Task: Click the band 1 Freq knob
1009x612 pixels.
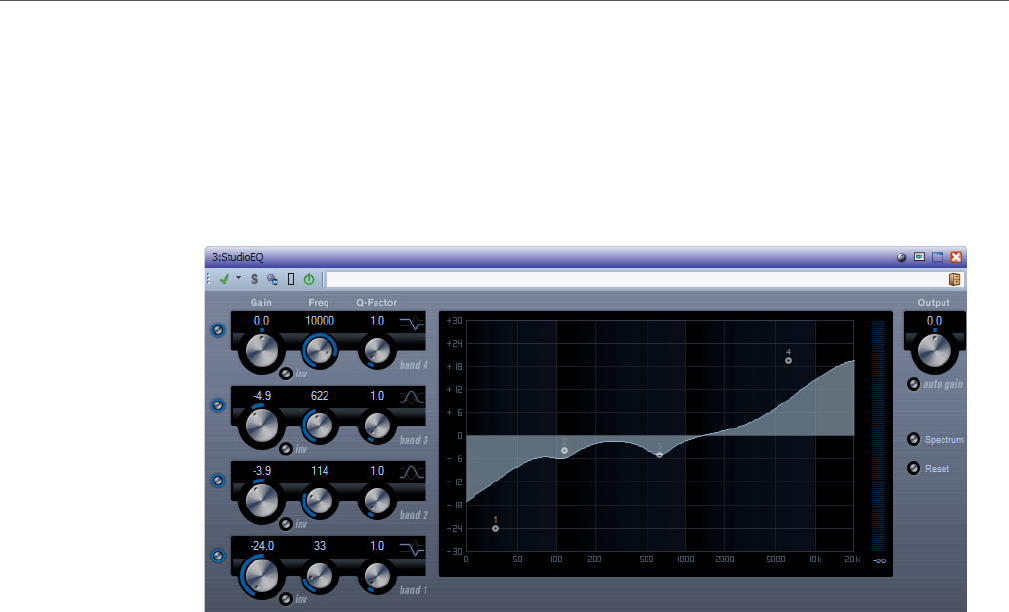Action: coord(319,575)
